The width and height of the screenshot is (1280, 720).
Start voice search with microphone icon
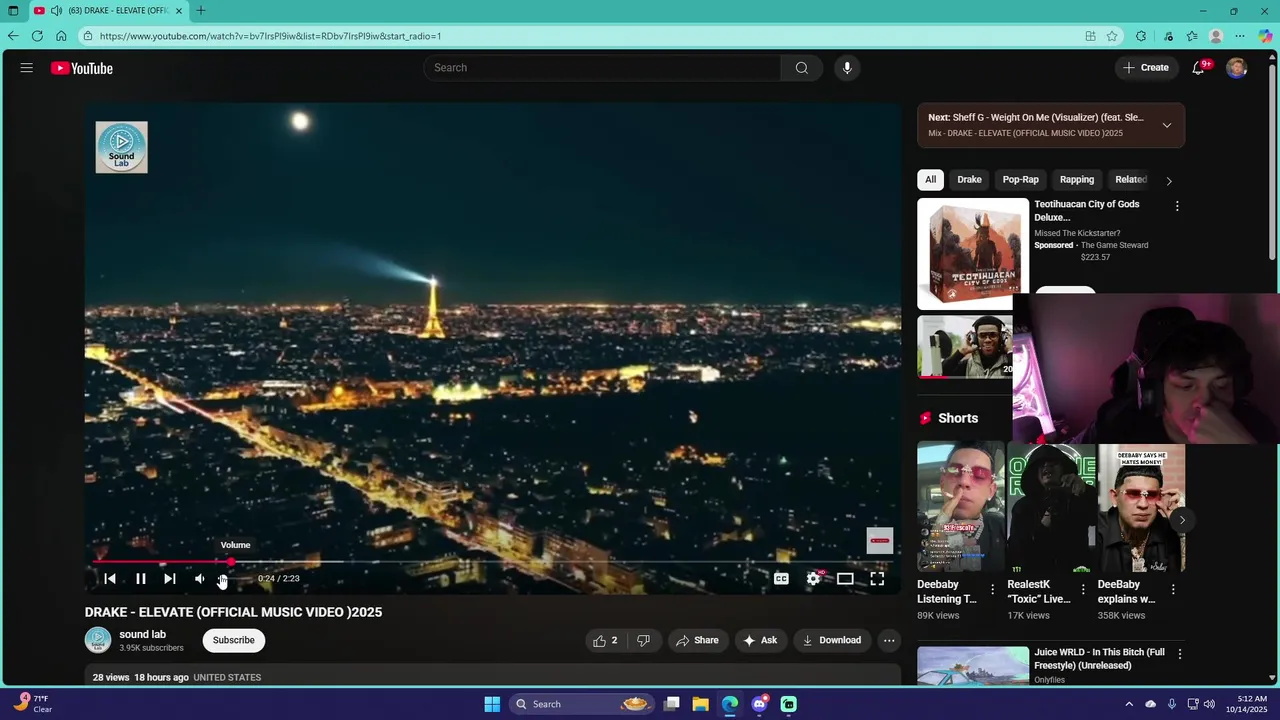coord(847,68)
